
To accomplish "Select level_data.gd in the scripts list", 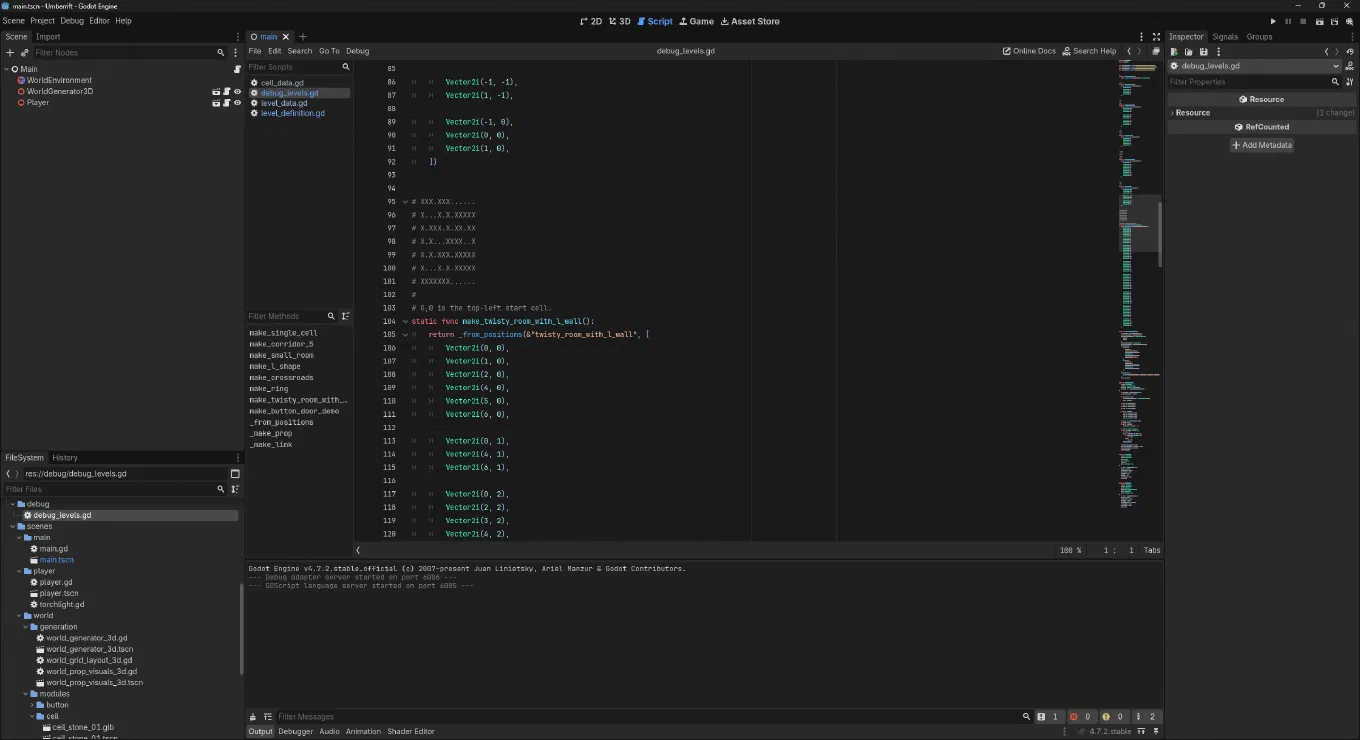I will click(x=284, y=103).
